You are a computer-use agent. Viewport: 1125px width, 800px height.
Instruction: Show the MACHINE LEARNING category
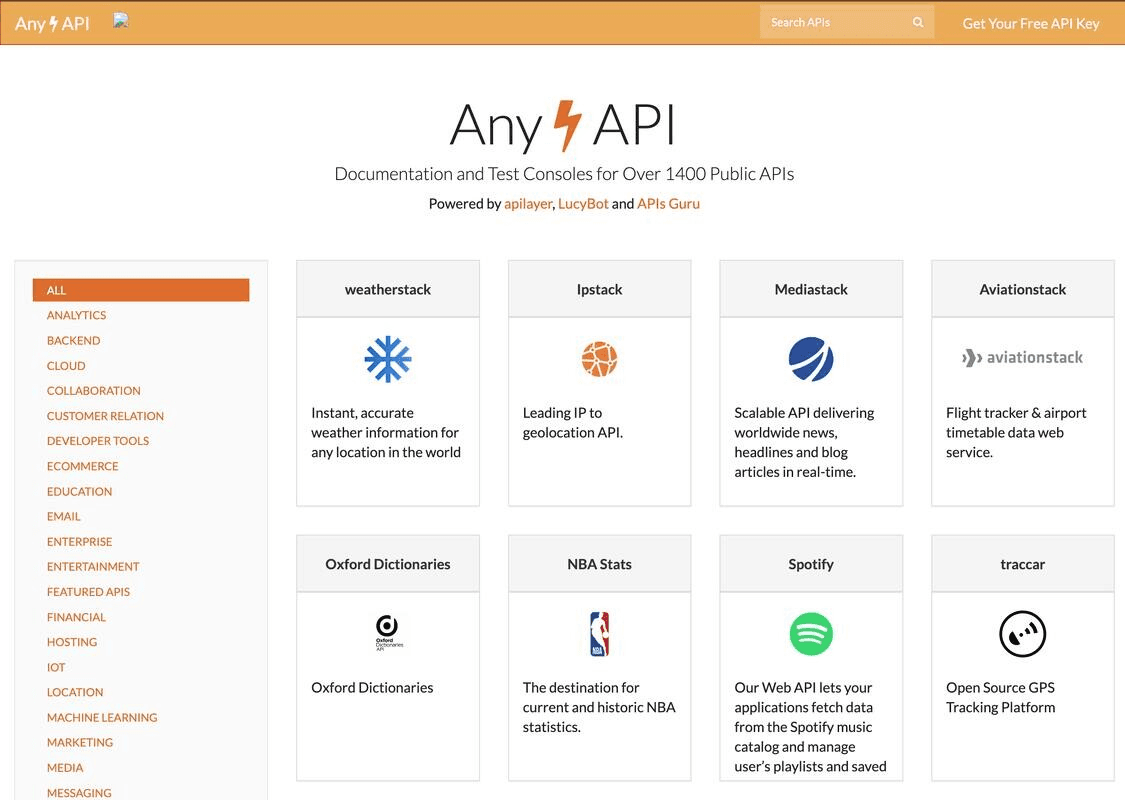(102, 717)
